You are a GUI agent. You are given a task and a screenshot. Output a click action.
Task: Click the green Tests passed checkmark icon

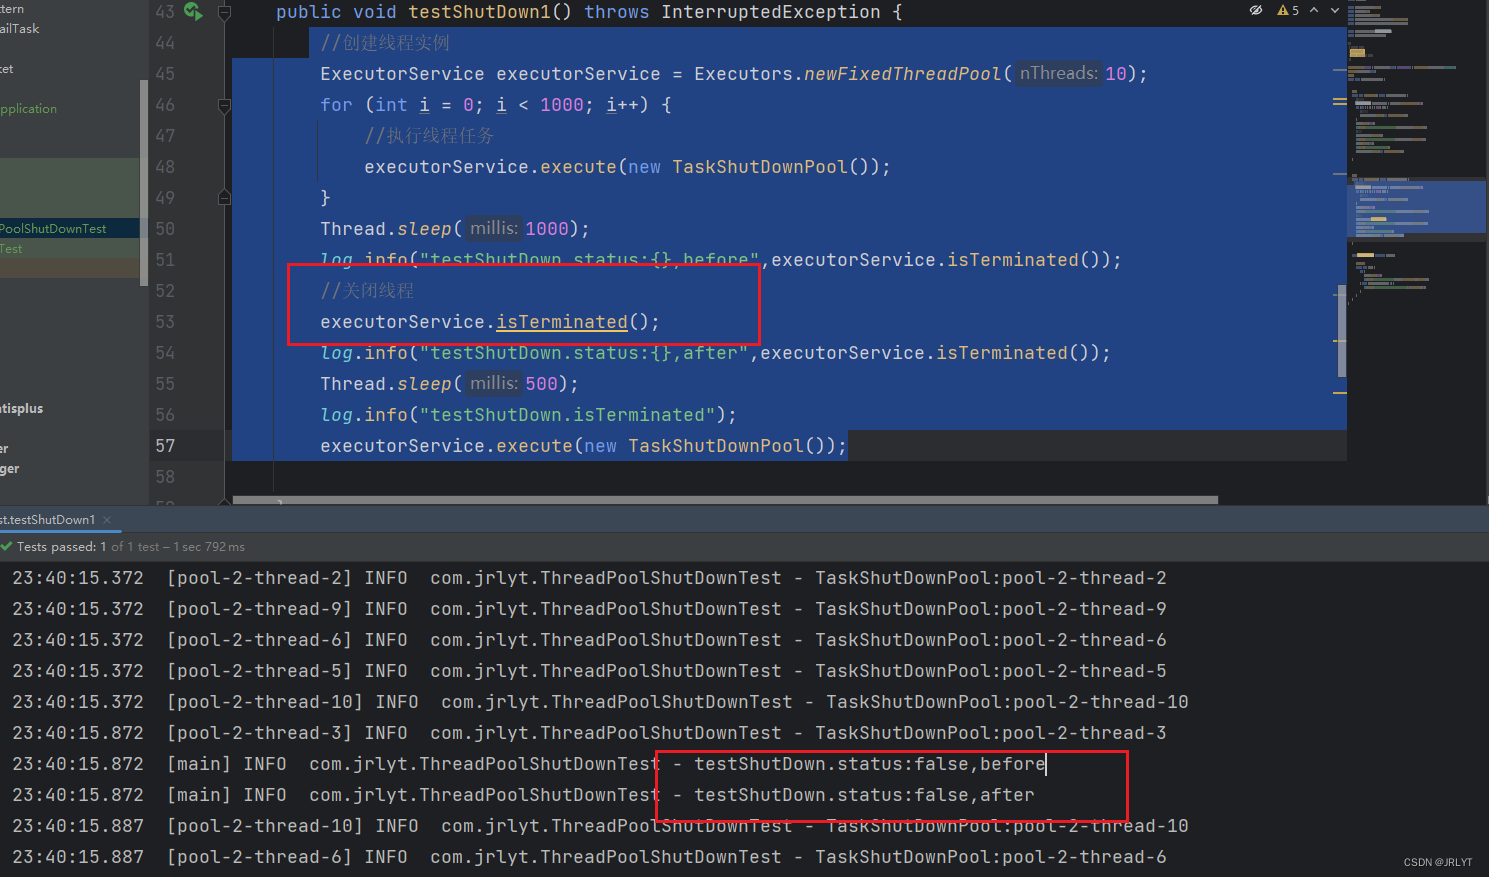(8, 546)
